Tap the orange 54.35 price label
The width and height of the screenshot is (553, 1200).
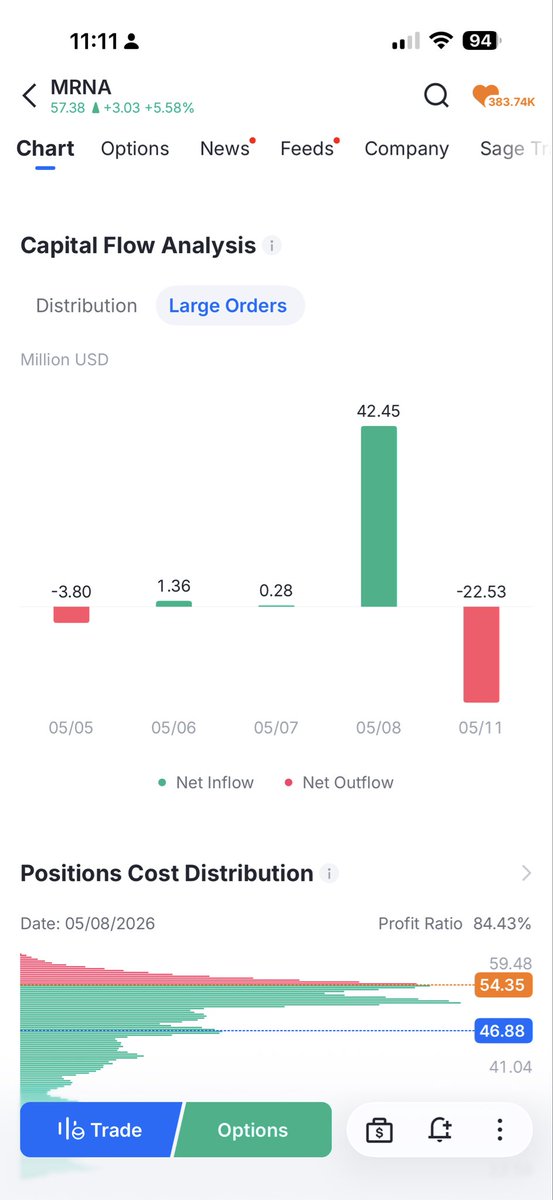504,985
